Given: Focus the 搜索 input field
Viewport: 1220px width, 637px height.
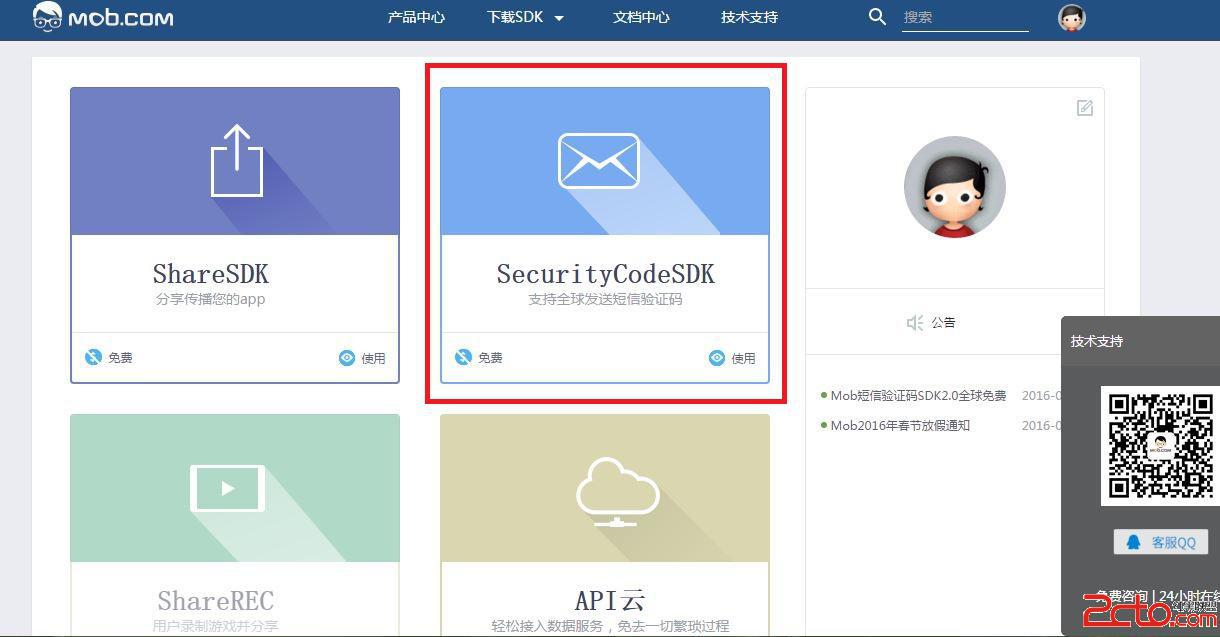Looking at the screenshot, I should point(965,17).
